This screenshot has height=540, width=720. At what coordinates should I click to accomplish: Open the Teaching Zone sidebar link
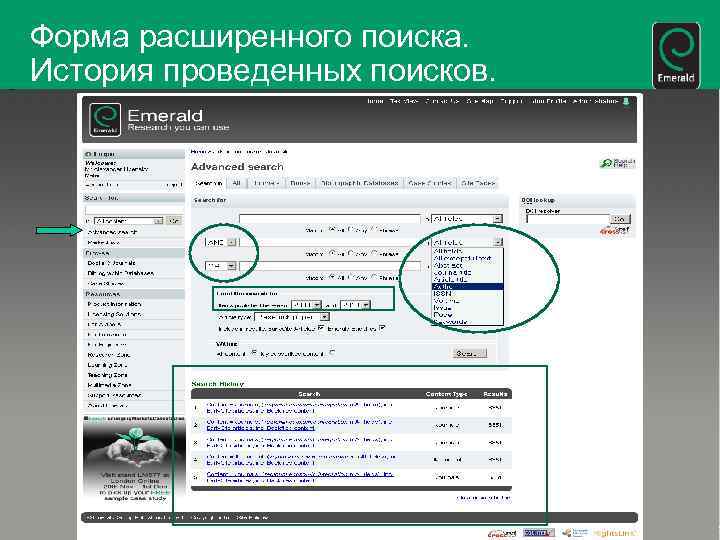[x=107, y=375]
